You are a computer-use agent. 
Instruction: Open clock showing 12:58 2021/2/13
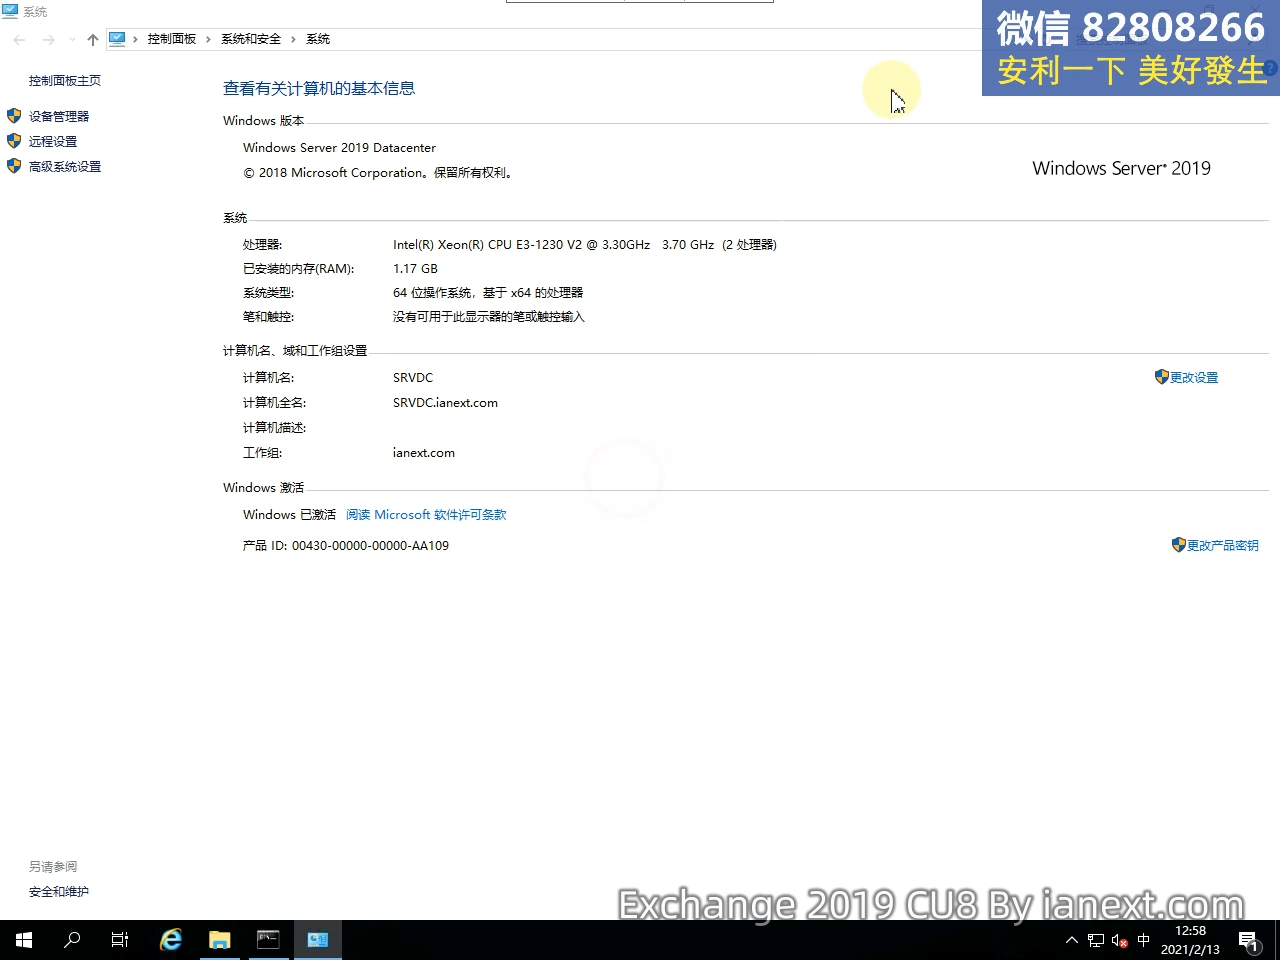click(1190, 940)
